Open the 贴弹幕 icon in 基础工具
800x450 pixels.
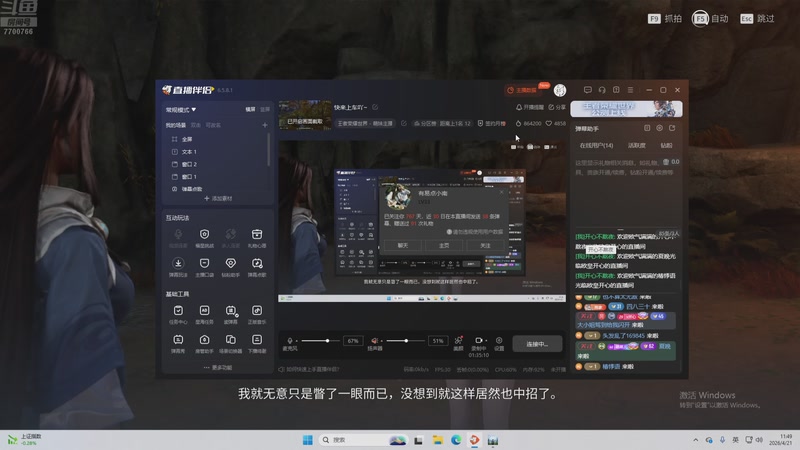point(231,310)
